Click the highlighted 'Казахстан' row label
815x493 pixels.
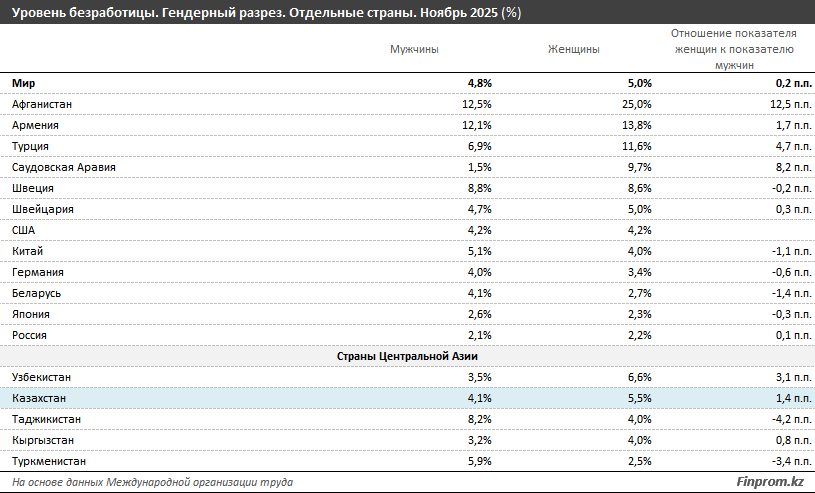coord(39,398)
